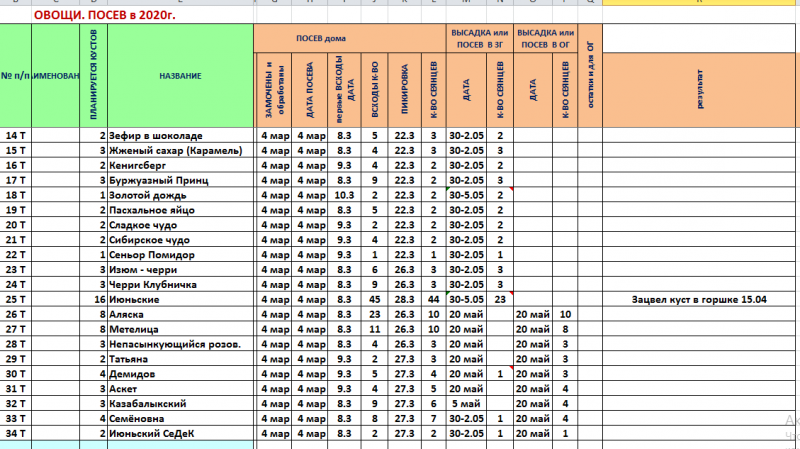Image resolution: width=800 pixels, height=449 pixels.
Task: Select ОГ '20 май' date in Аляска row
Action: tap(533, 314)
